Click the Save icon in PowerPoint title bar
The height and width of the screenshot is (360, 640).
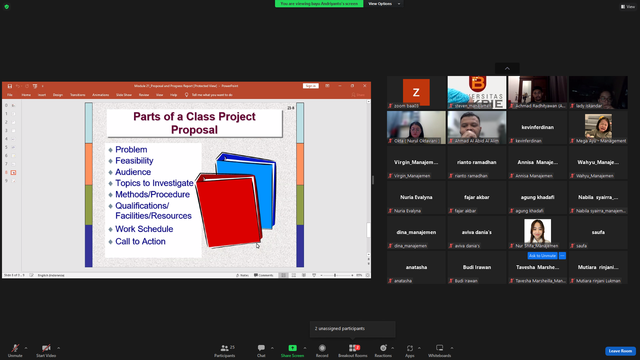pyautogui.click(x=10, y=86)
